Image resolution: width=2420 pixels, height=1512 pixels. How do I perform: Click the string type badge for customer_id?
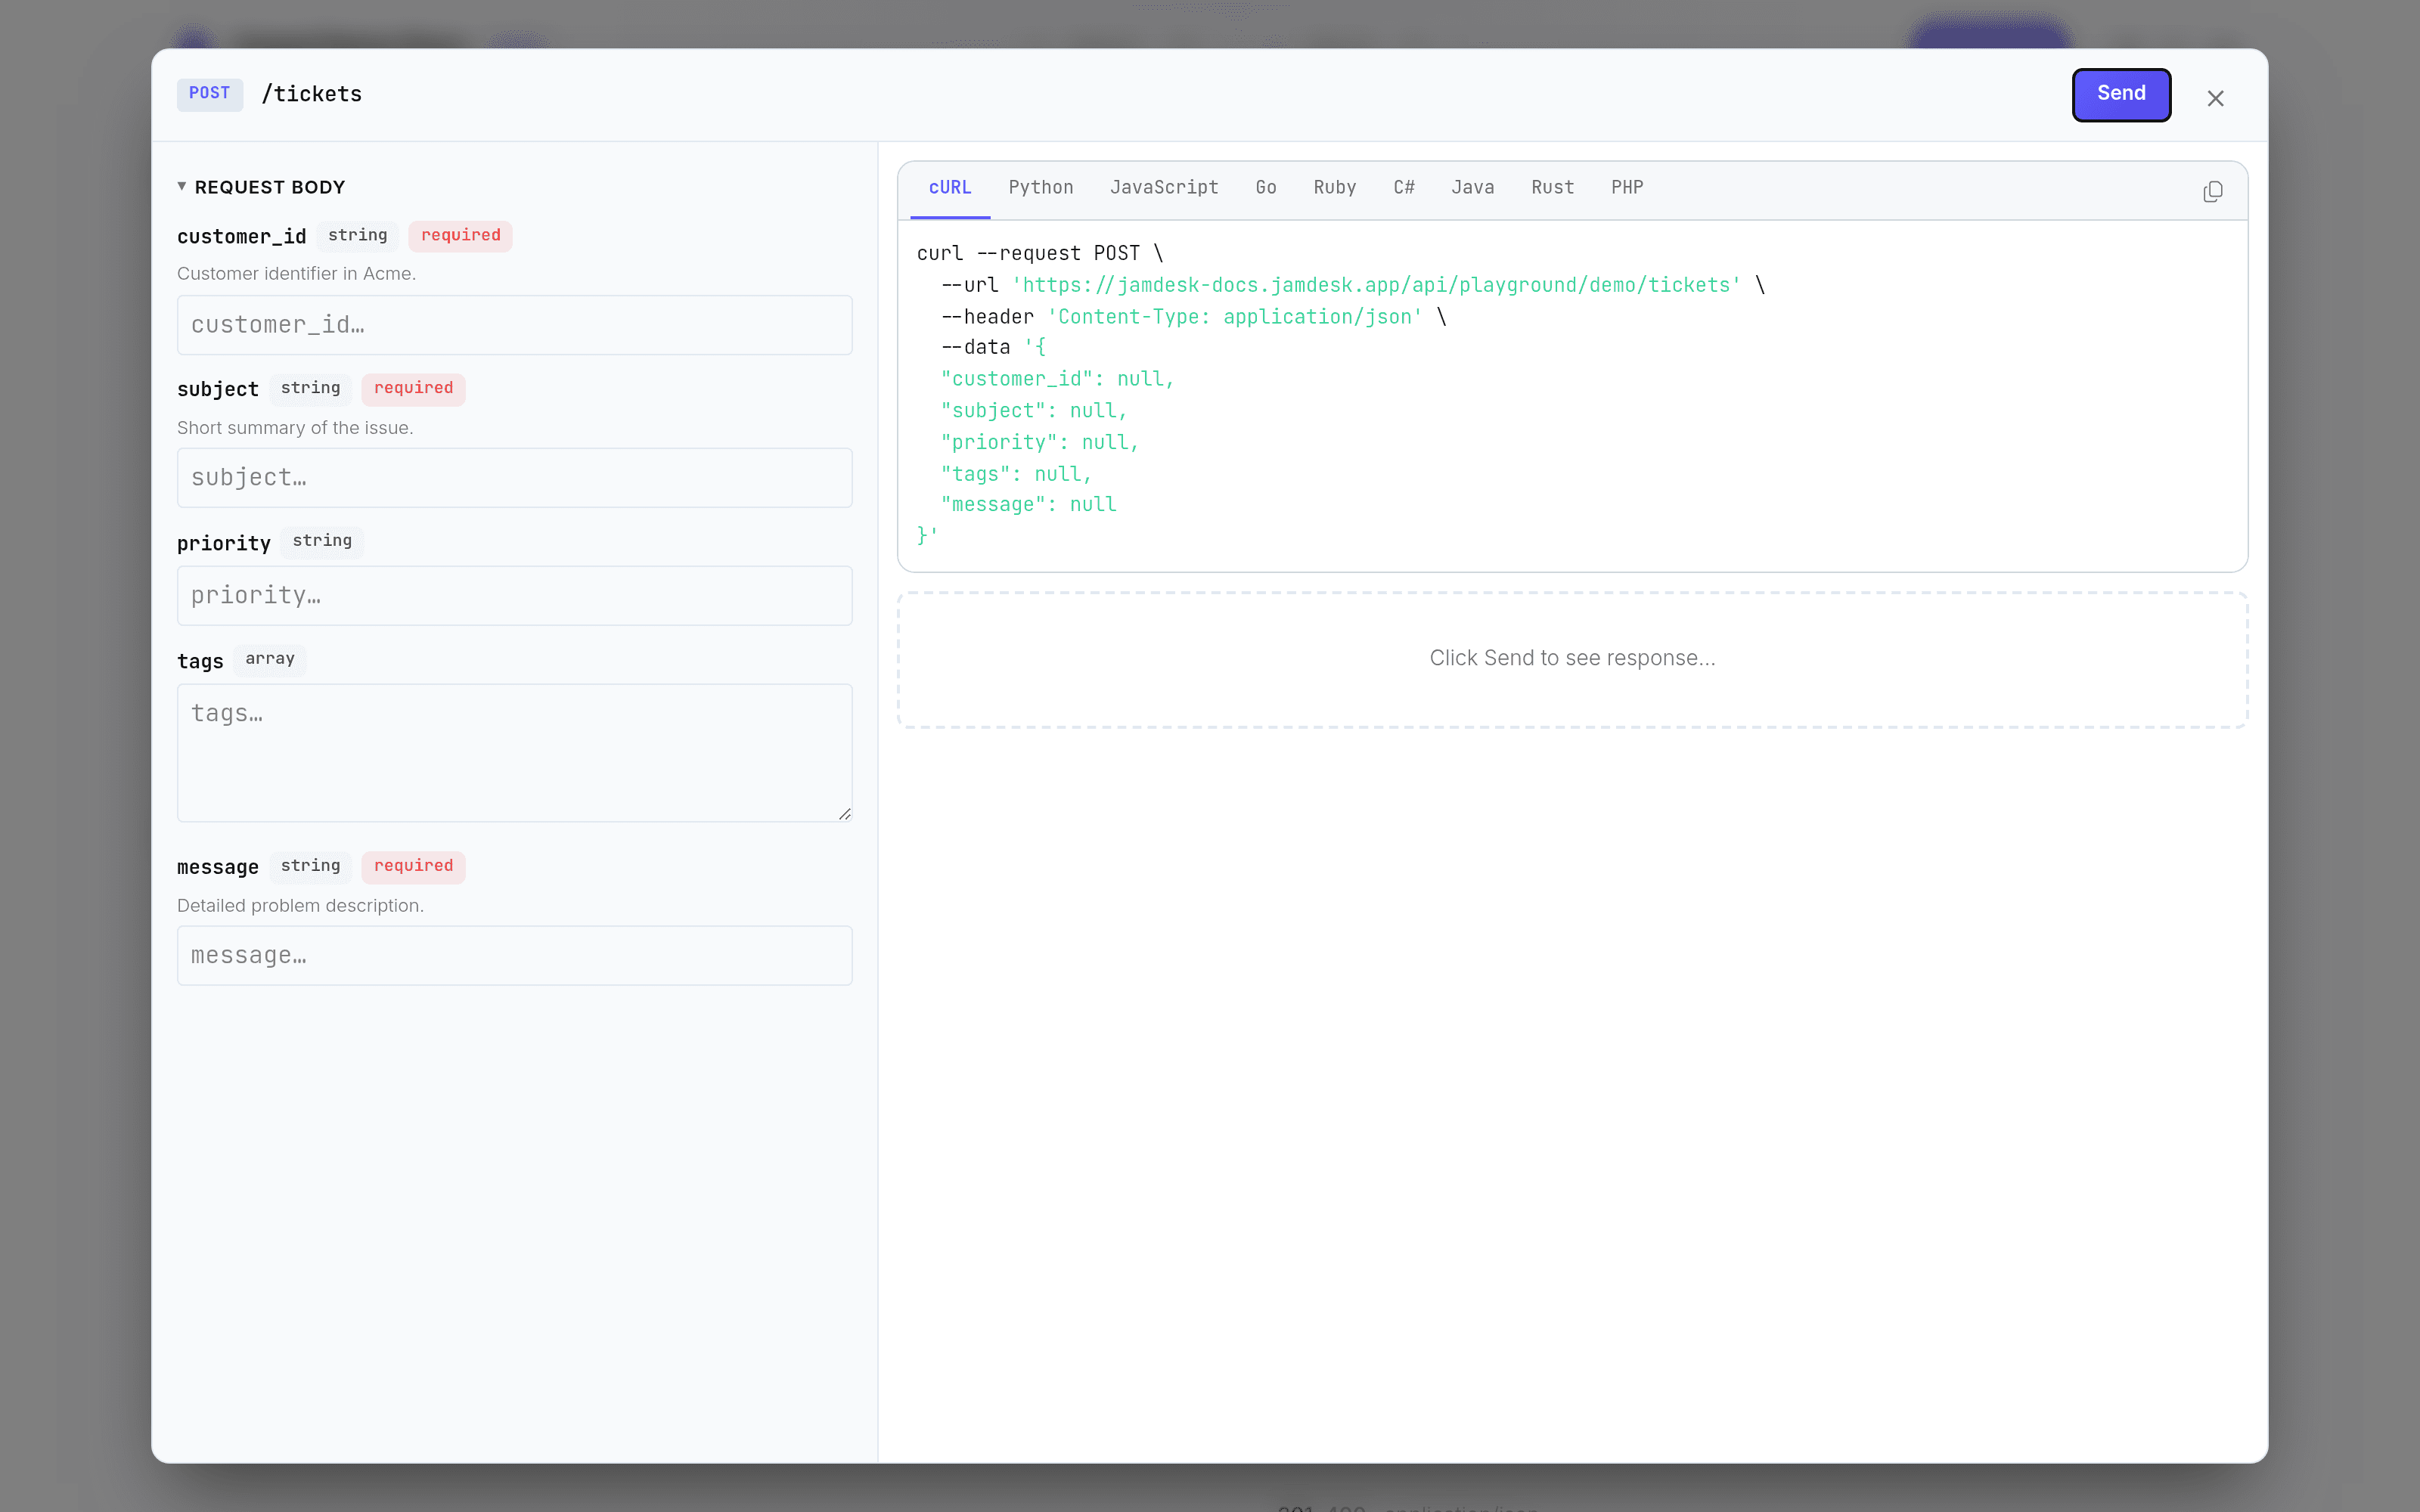point(357,236)
